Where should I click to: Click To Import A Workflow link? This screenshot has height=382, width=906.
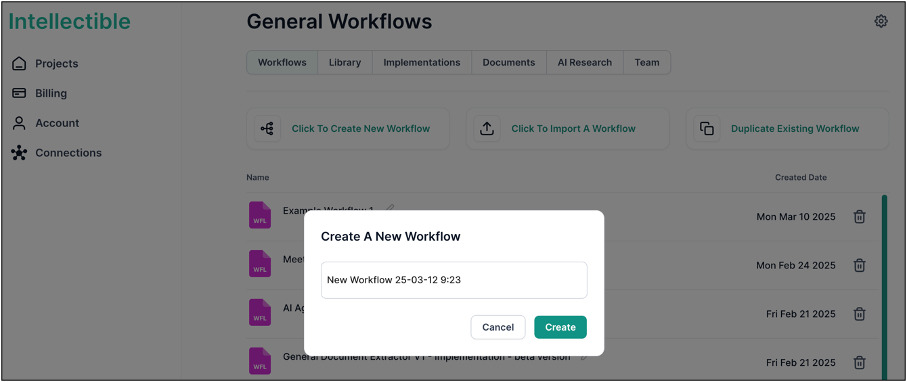point(573,129)
